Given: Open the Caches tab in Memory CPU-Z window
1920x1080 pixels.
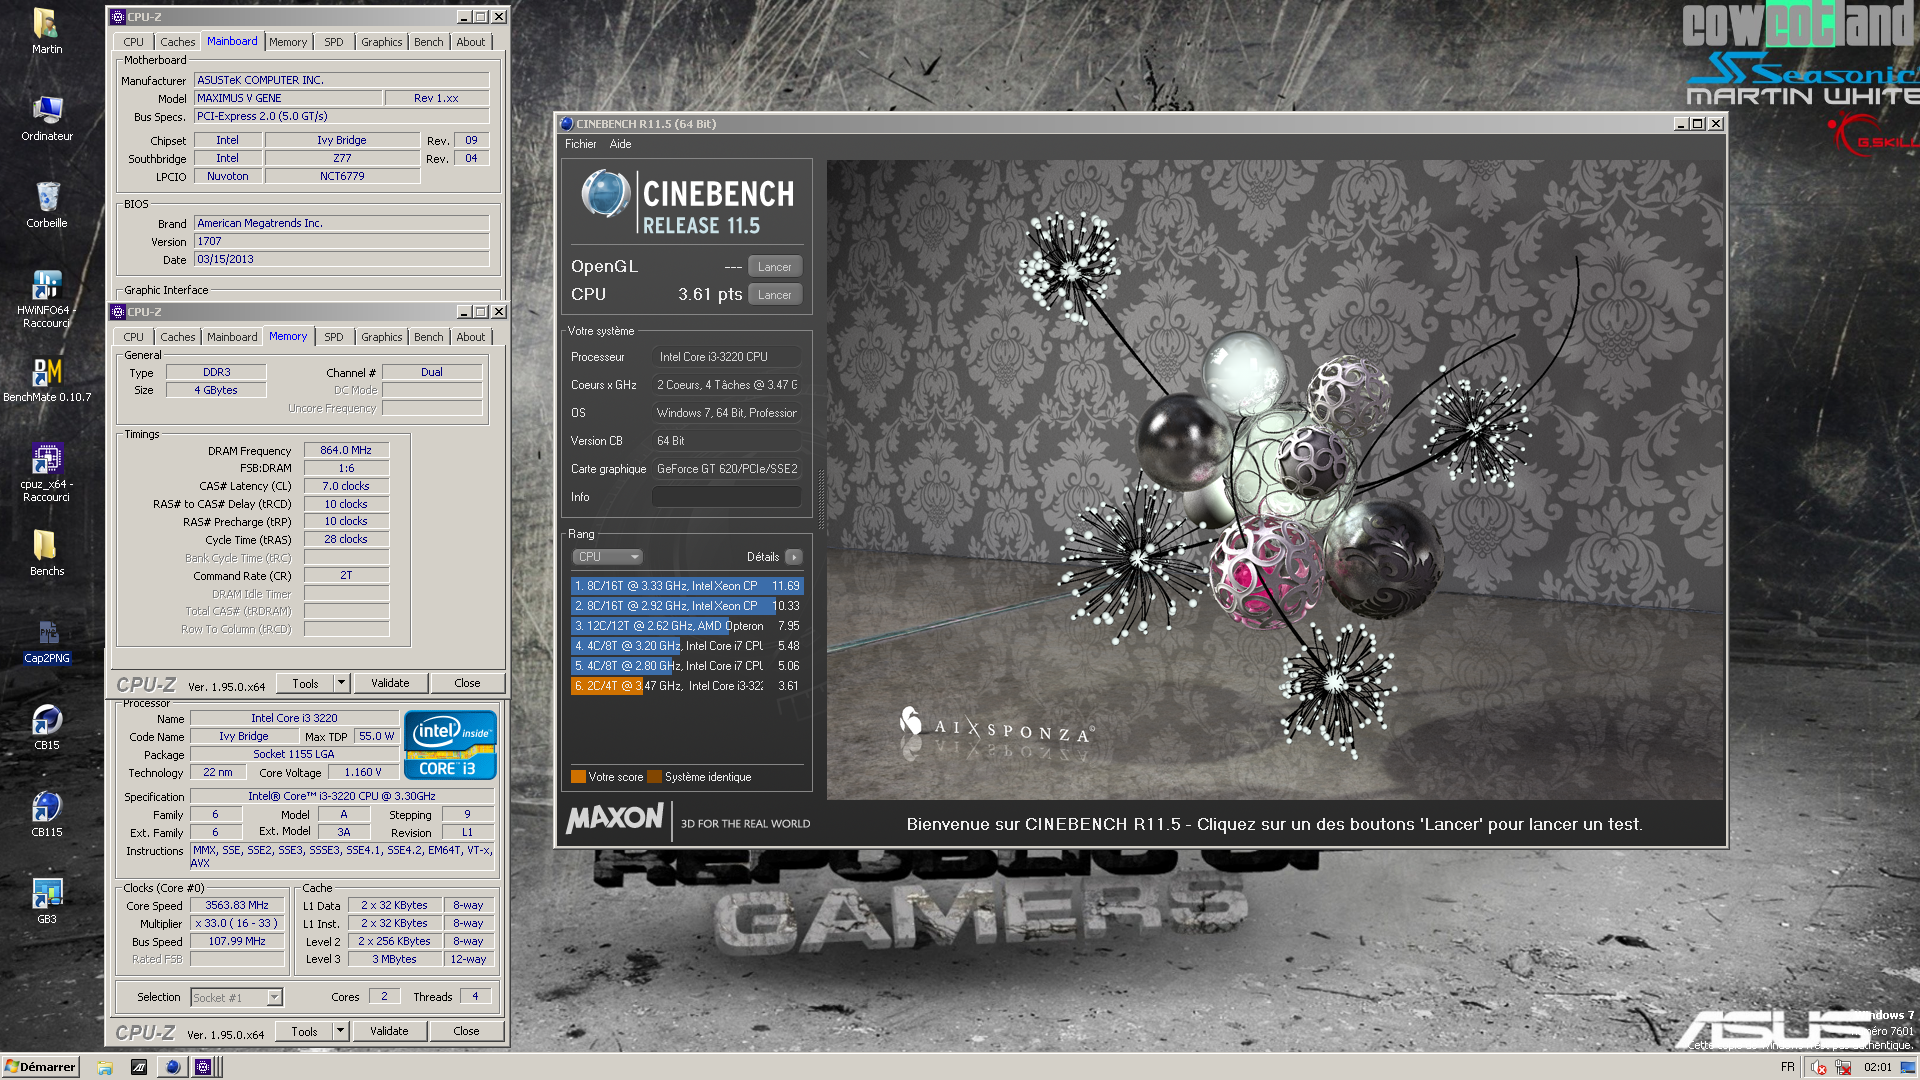Looking at the screenshot, I should pos(178,337).
